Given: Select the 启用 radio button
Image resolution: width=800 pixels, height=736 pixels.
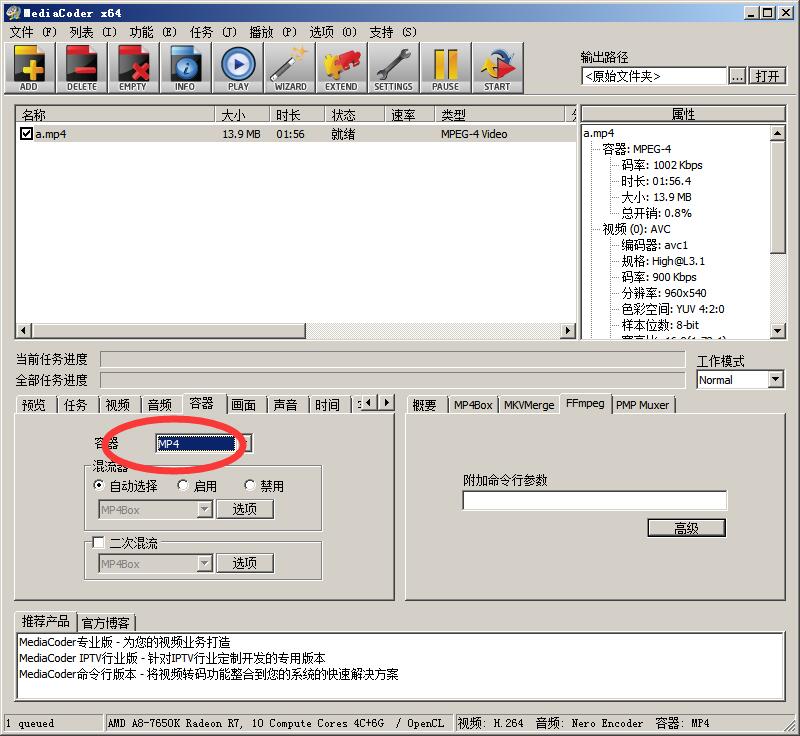Looking at the screenshot, I should 183,485.
